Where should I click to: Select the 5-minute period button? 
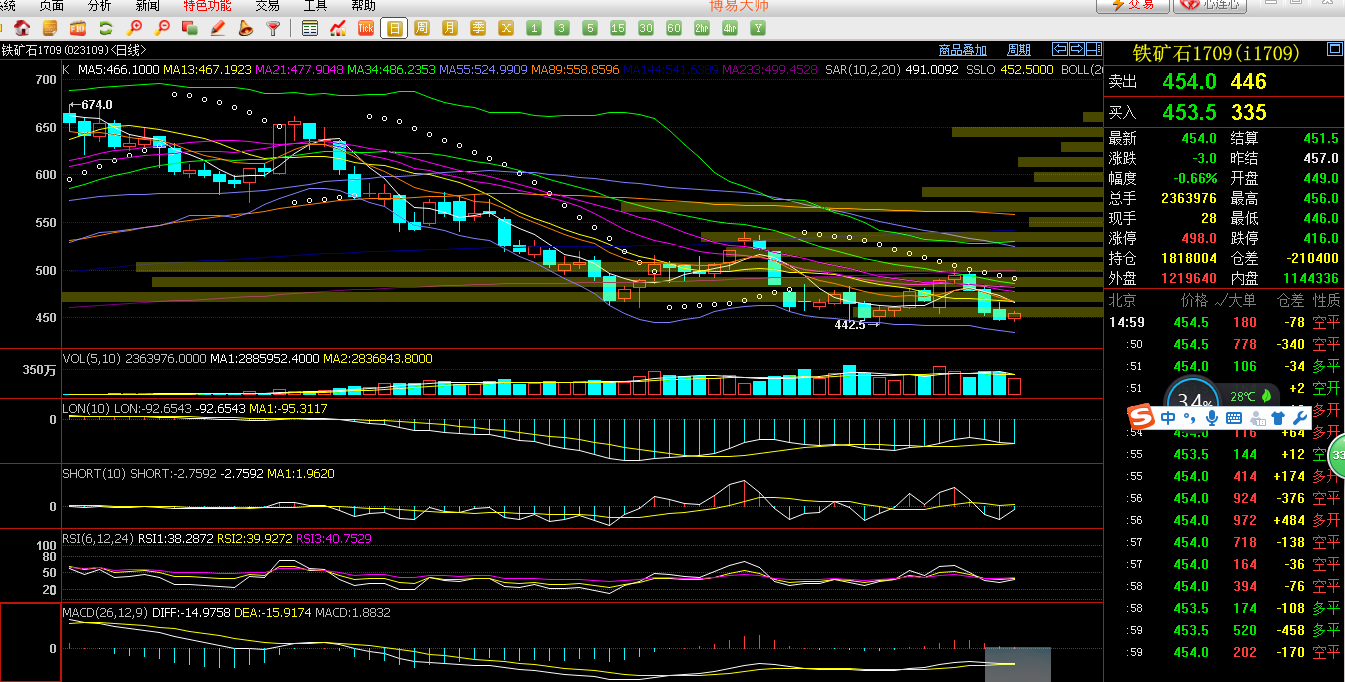[x=591, y=28]
